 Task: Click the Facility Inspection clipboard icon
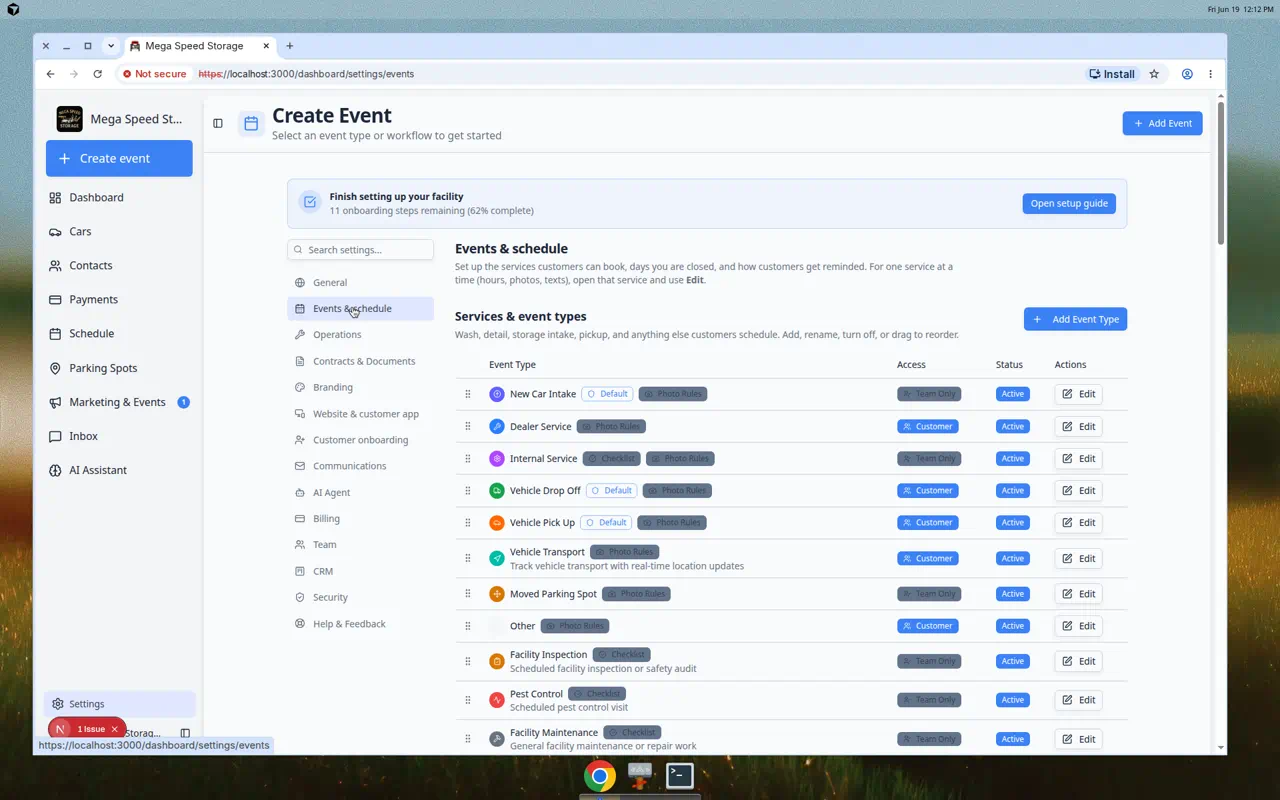coord(497,661)
